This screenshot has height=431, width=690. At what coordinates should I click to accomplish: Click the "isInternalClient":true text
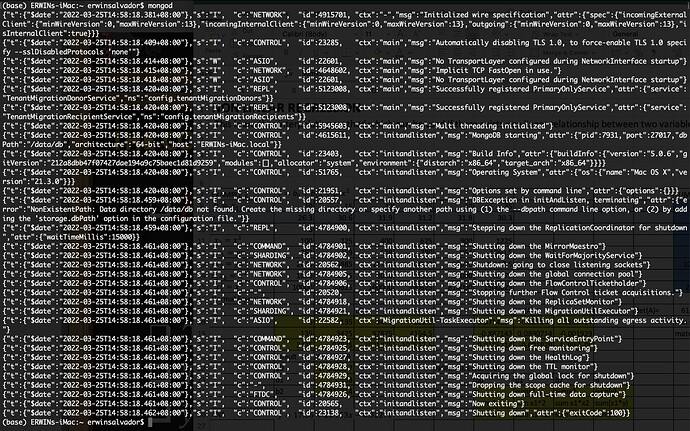click(x=44, y=33)
